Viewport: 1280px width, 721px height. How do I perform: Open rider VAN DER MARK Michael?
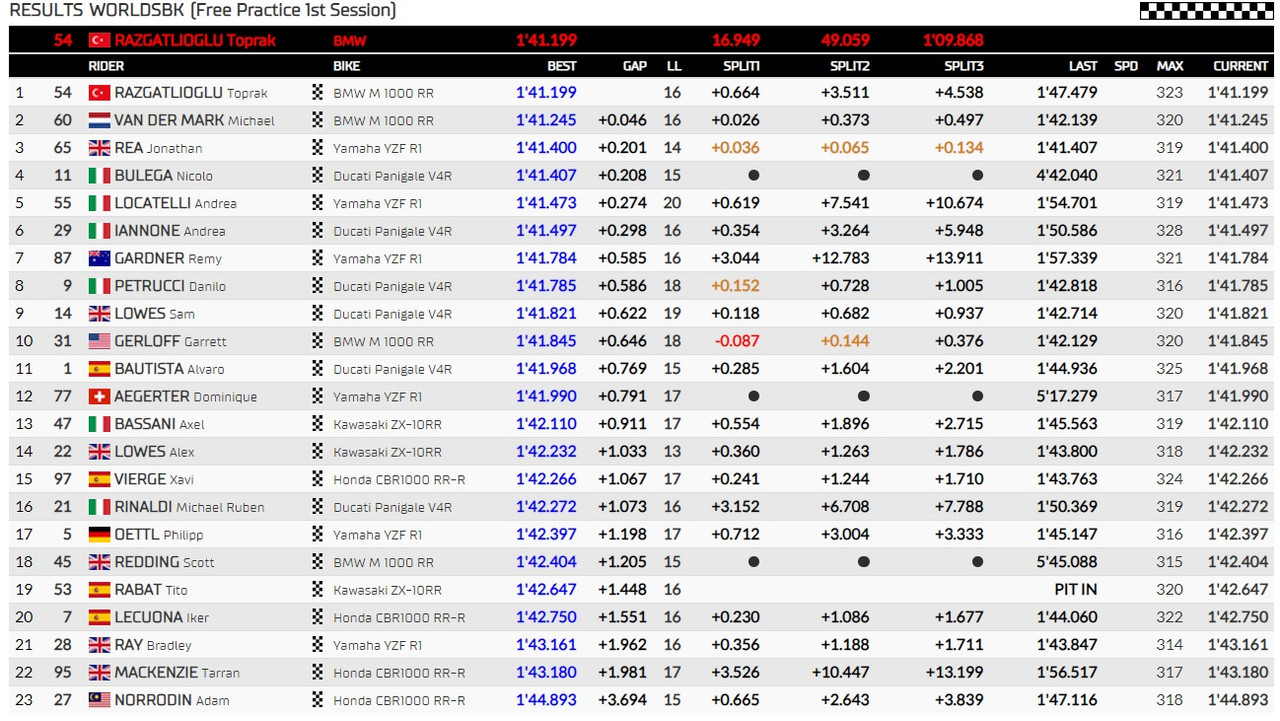coord(194,120)
